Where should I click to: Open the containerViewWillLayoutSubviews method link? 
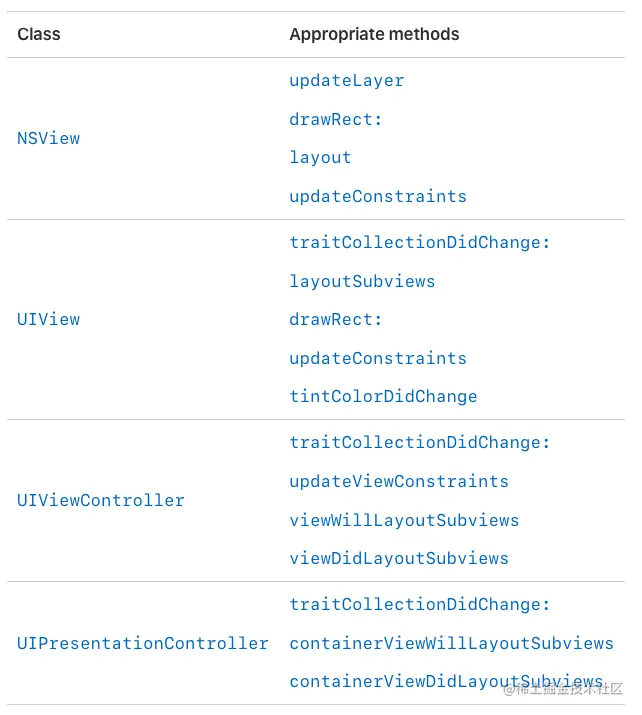pyautogui.click(x=451, y=643)
